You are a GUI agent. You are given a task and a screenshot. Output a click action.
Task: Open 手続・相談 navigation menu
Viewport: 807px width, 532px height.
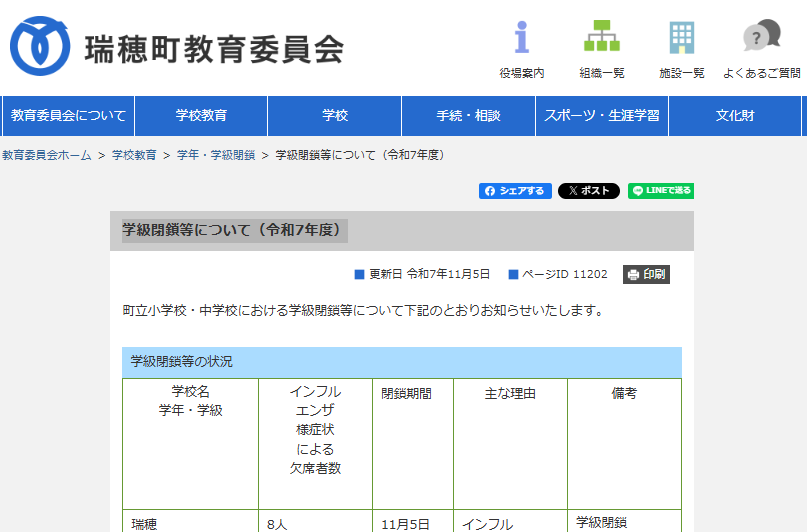pyautogui.click(x=468, y=116)
